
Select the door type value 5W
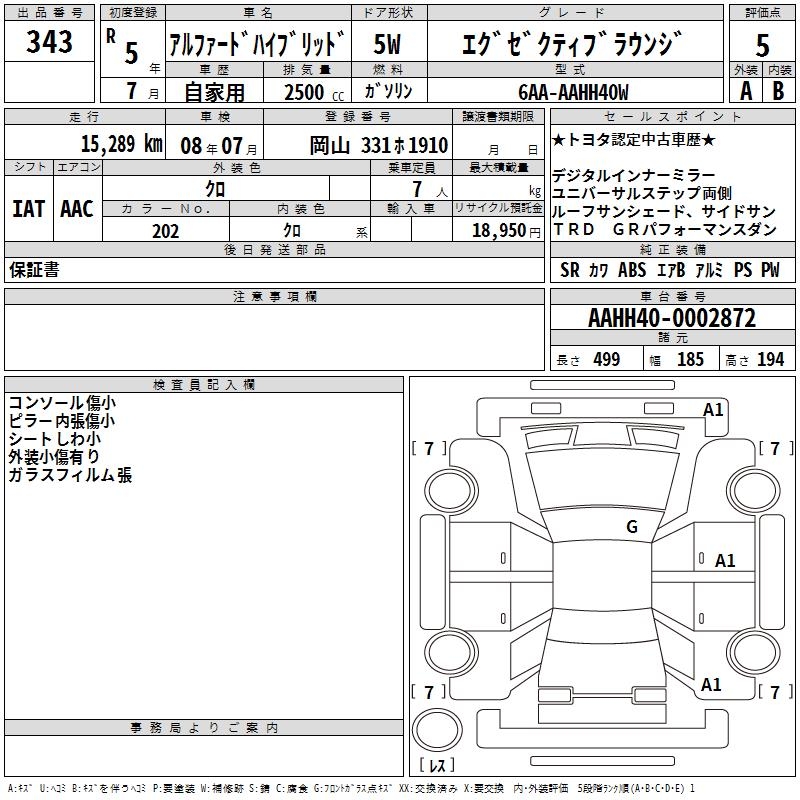pos(387,44)
